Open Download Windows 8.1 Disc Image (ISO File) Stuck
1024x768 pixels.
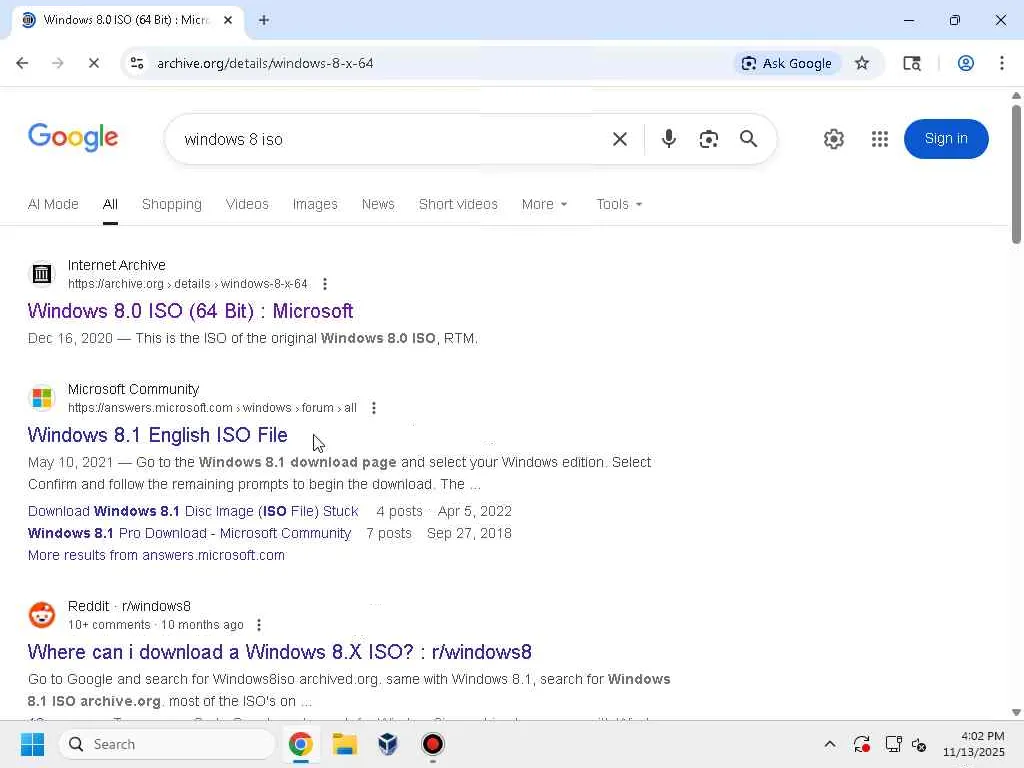point(193,511)
